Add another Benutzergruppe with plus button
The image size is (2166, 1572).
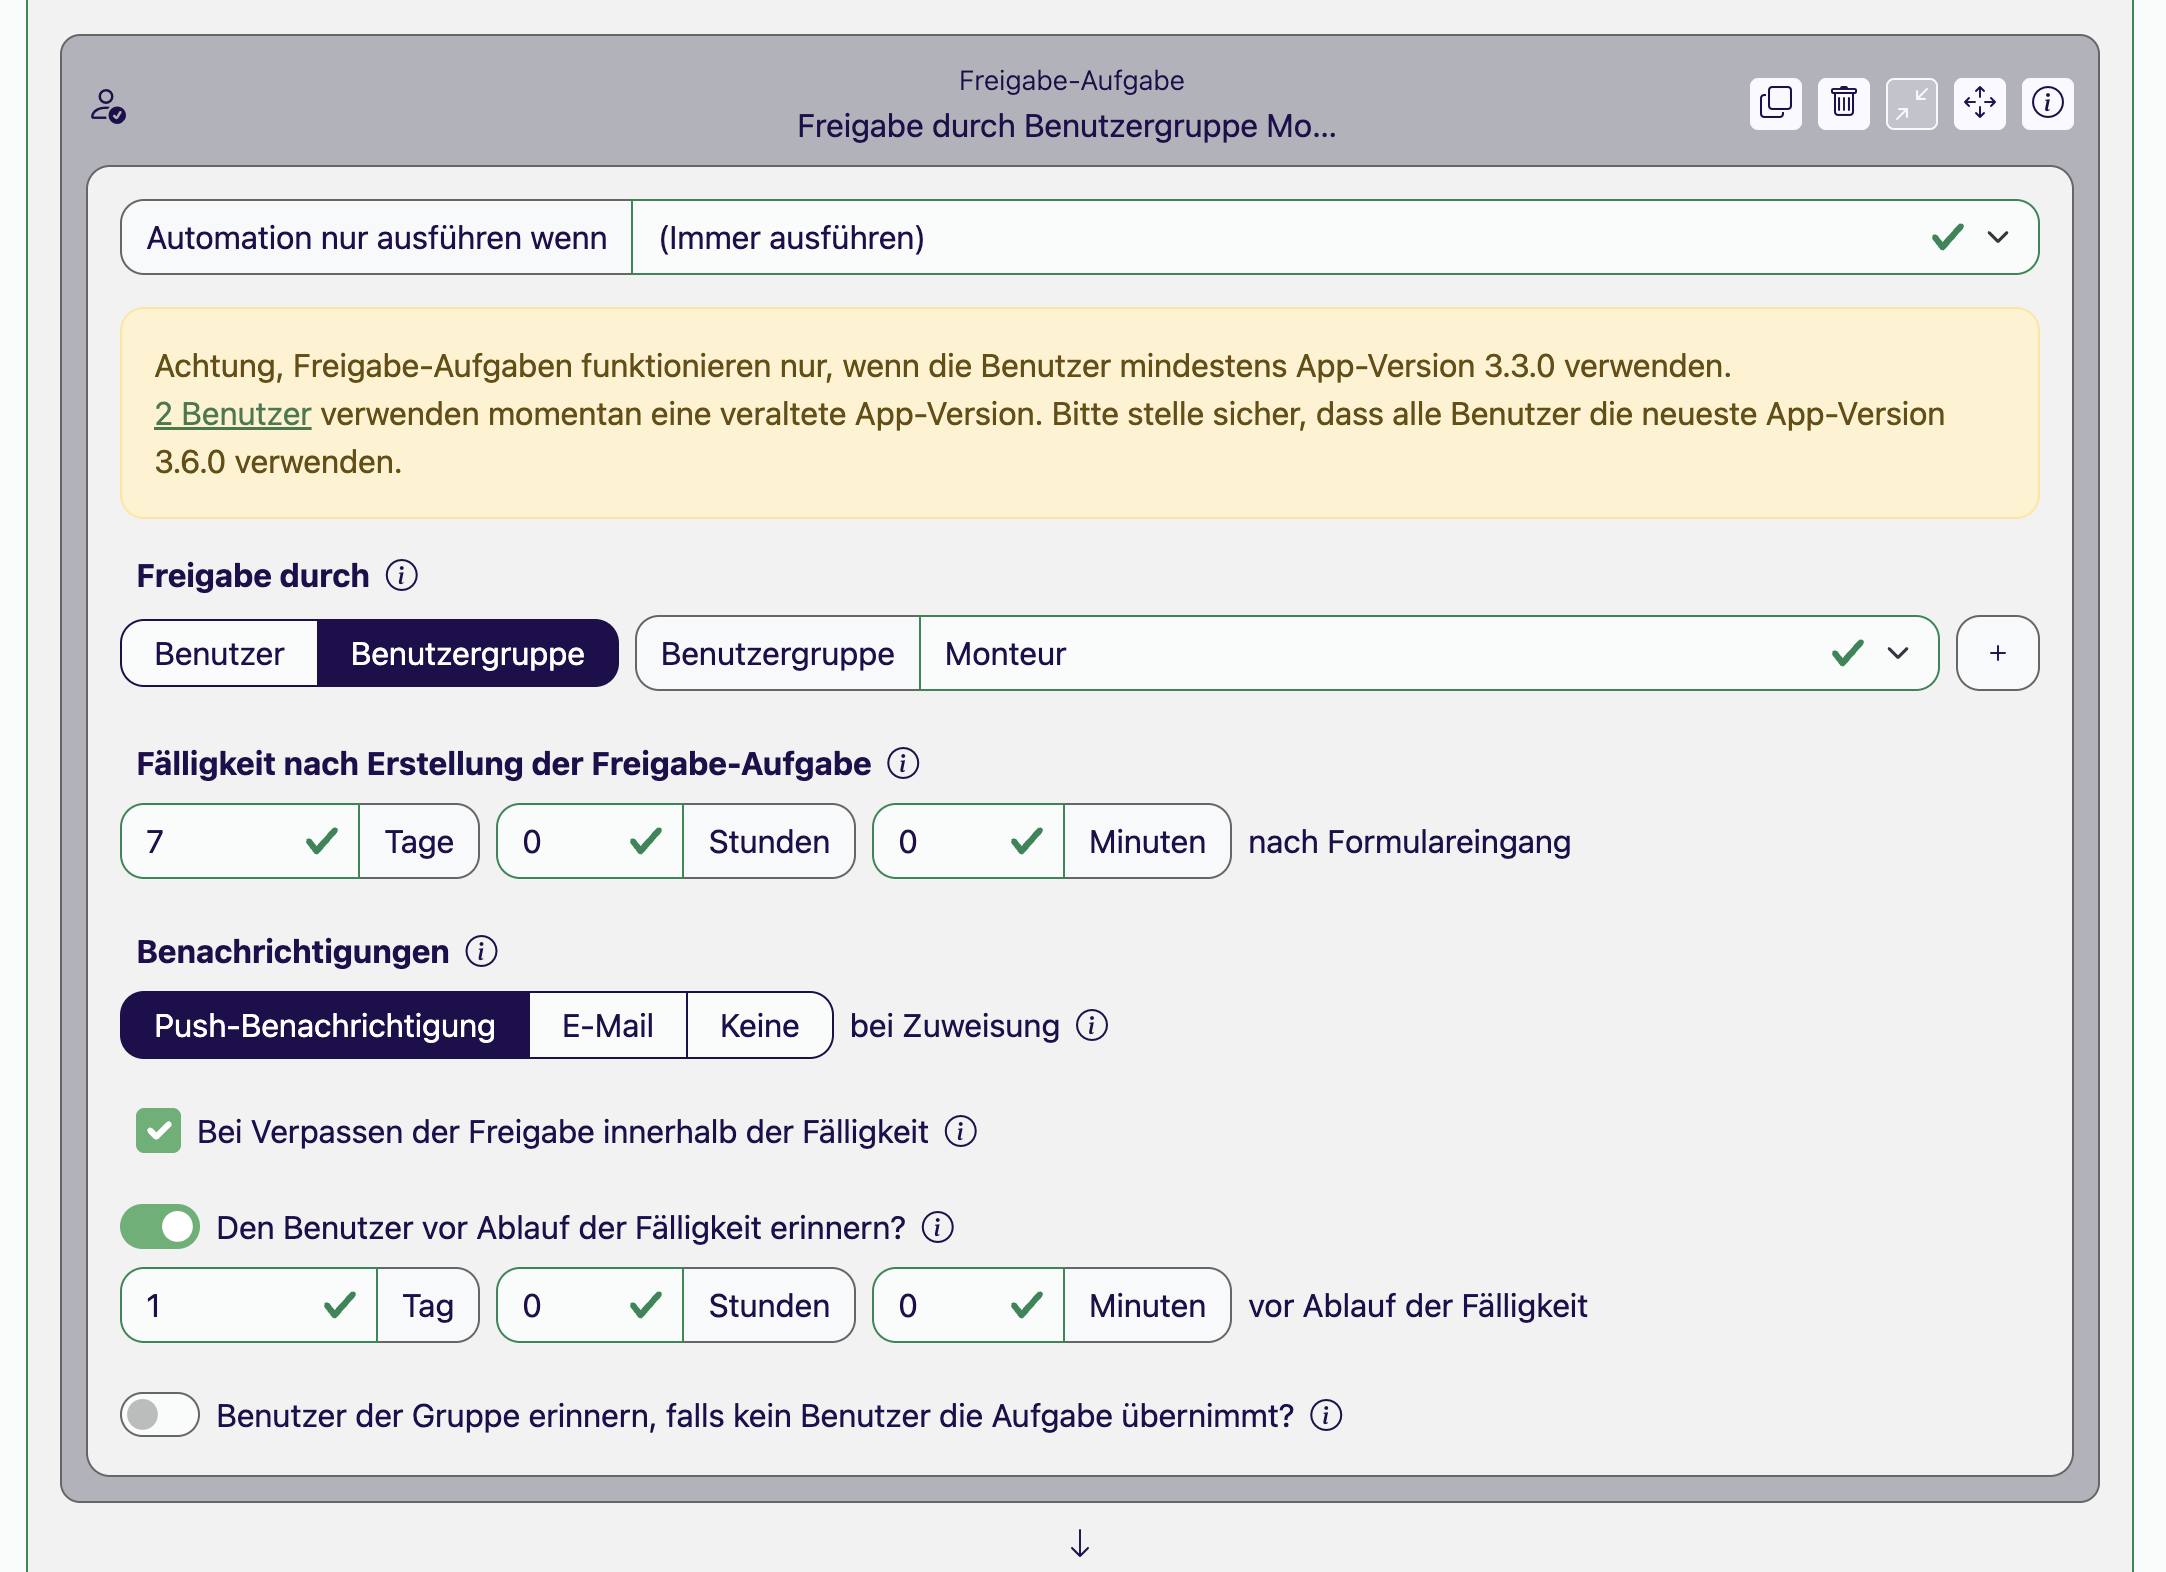(1997, 653)
